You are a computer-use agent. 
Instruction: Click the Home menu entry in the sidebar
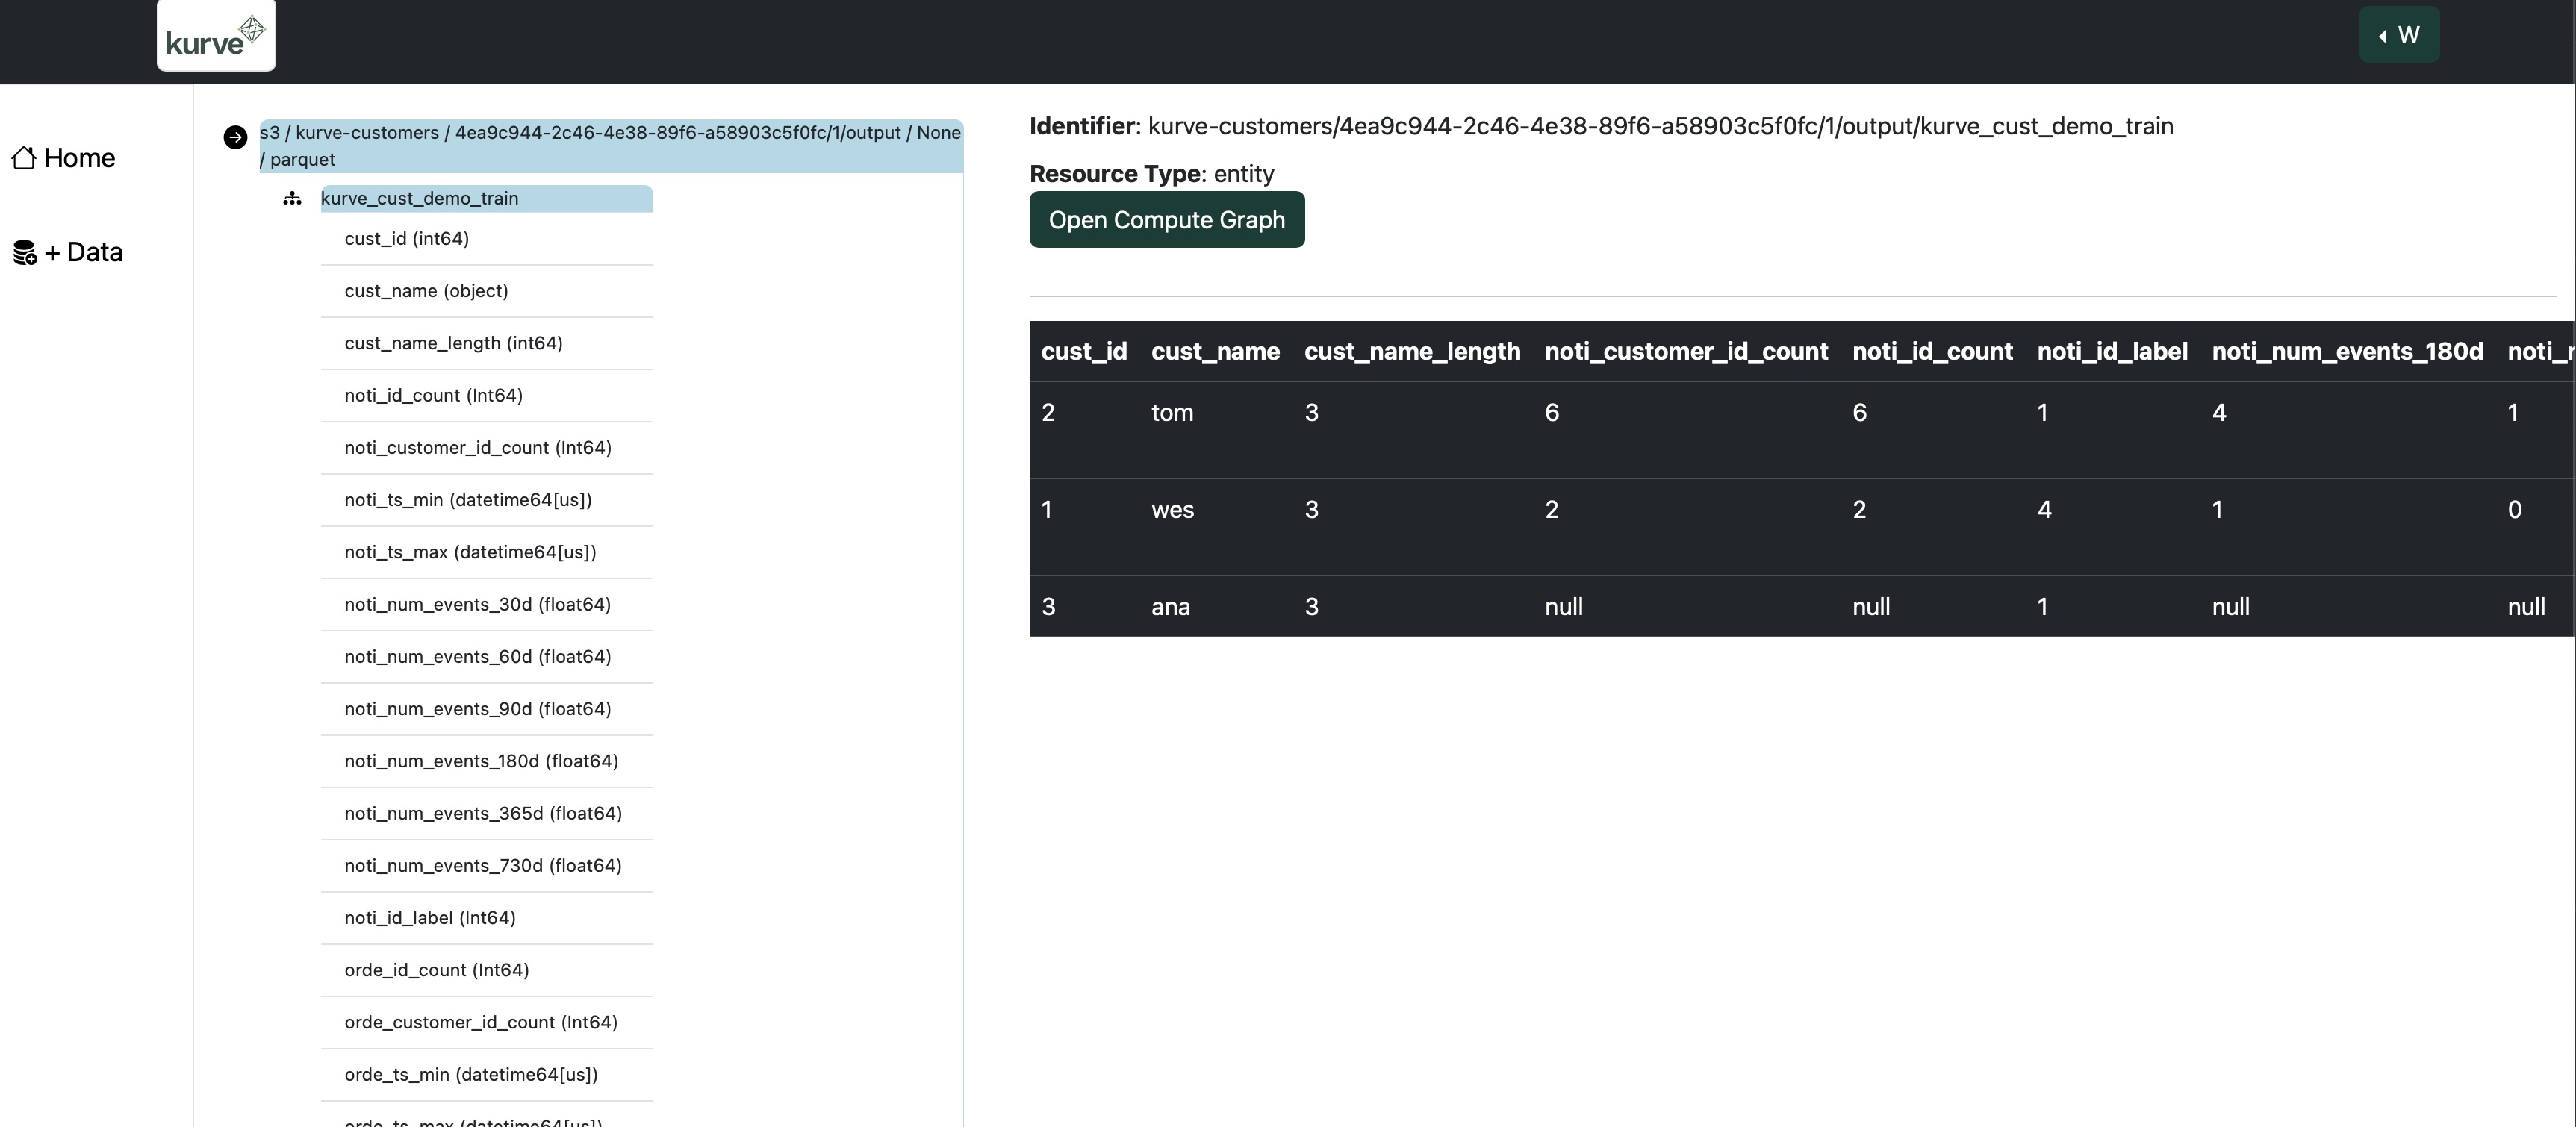click(x=80, y=157)
